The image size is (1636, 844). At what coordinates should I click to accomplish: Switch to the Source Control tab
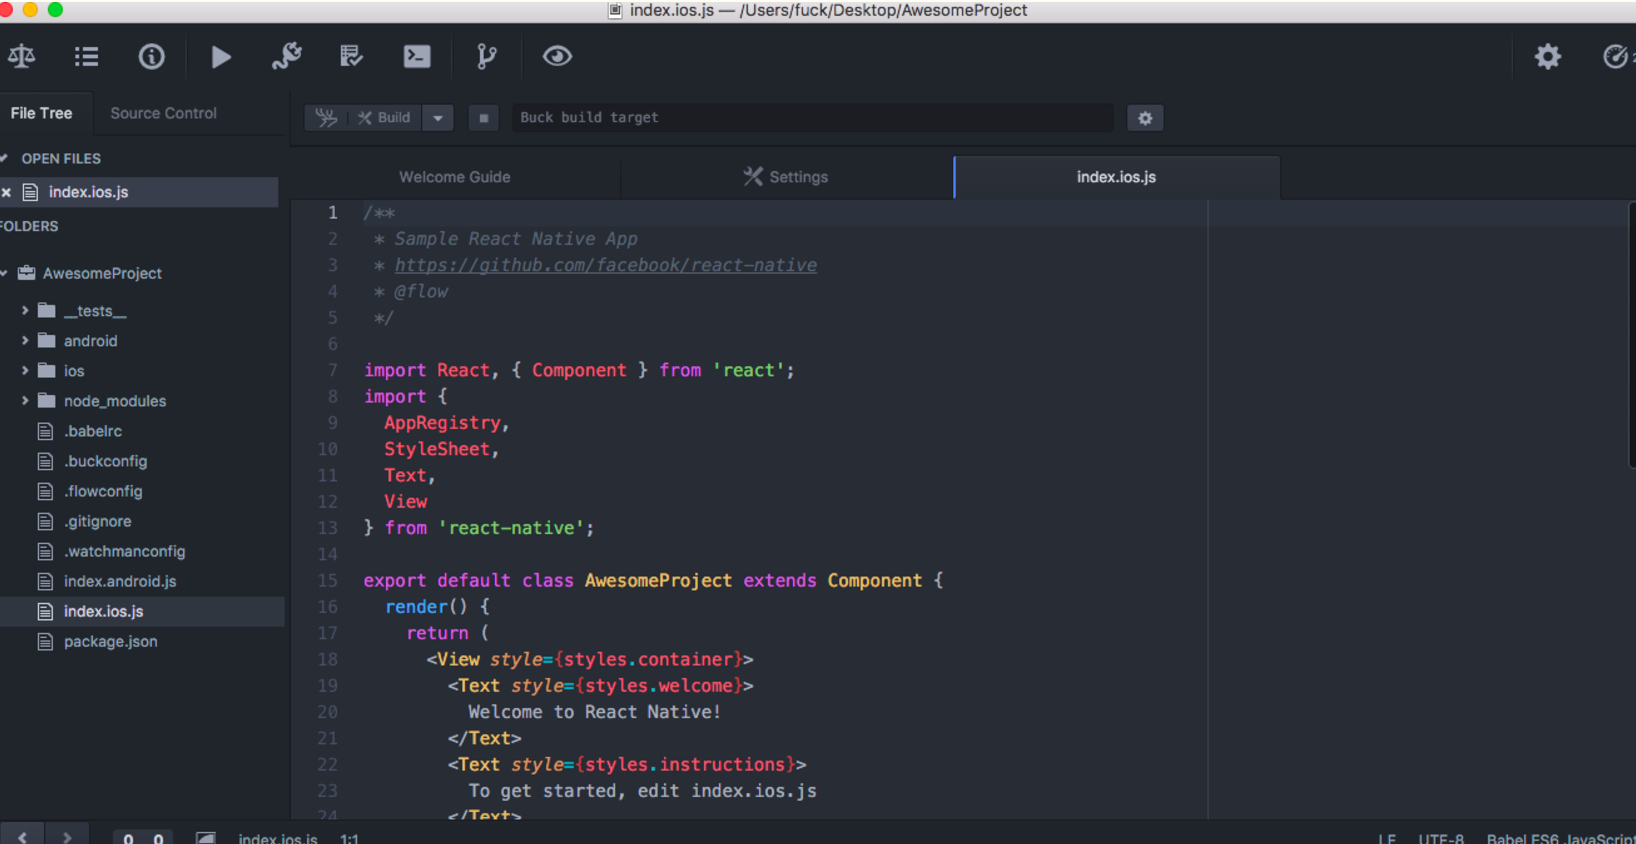[163, 113]
